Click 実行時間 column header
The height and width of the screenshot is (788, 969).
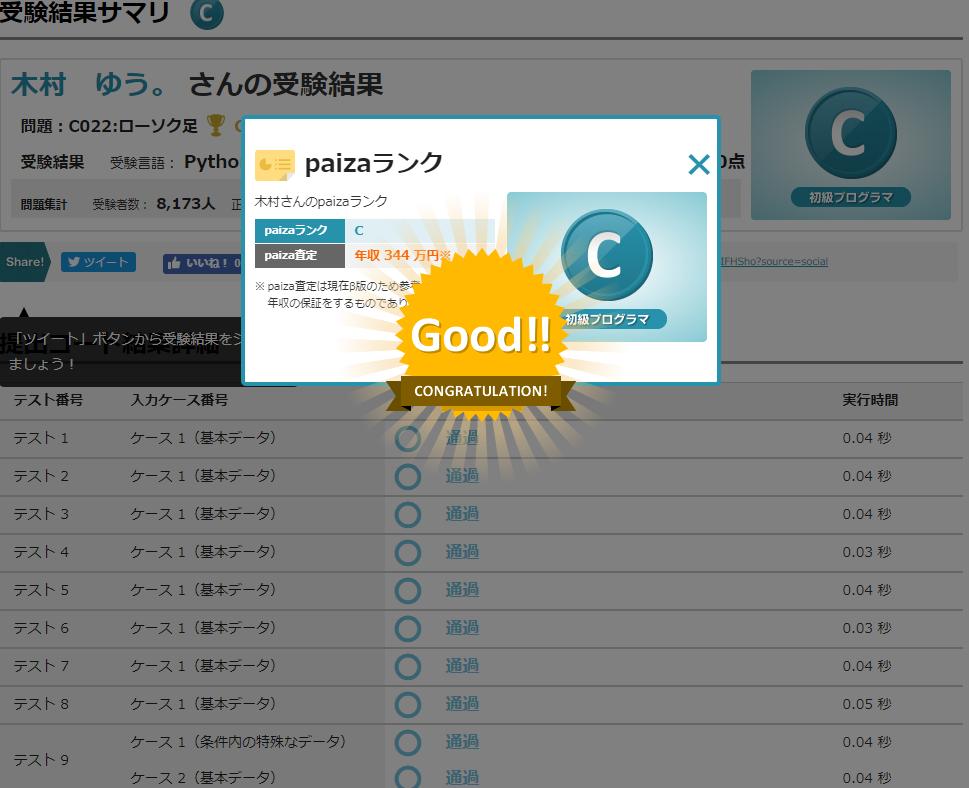click(870, 400)
